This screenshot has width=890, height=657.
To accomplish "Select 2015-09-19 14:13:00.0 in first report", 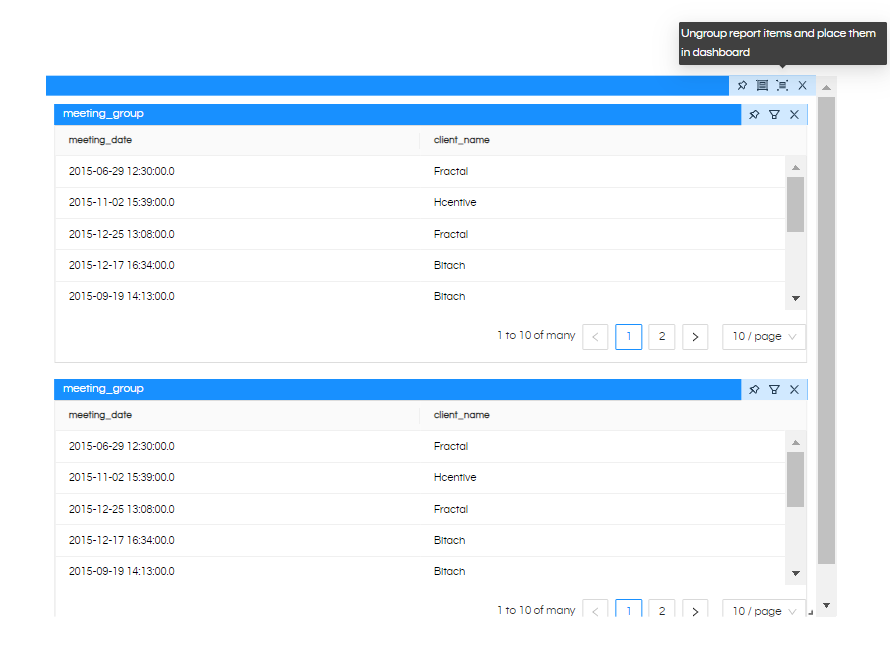I will tap(121, 297).
